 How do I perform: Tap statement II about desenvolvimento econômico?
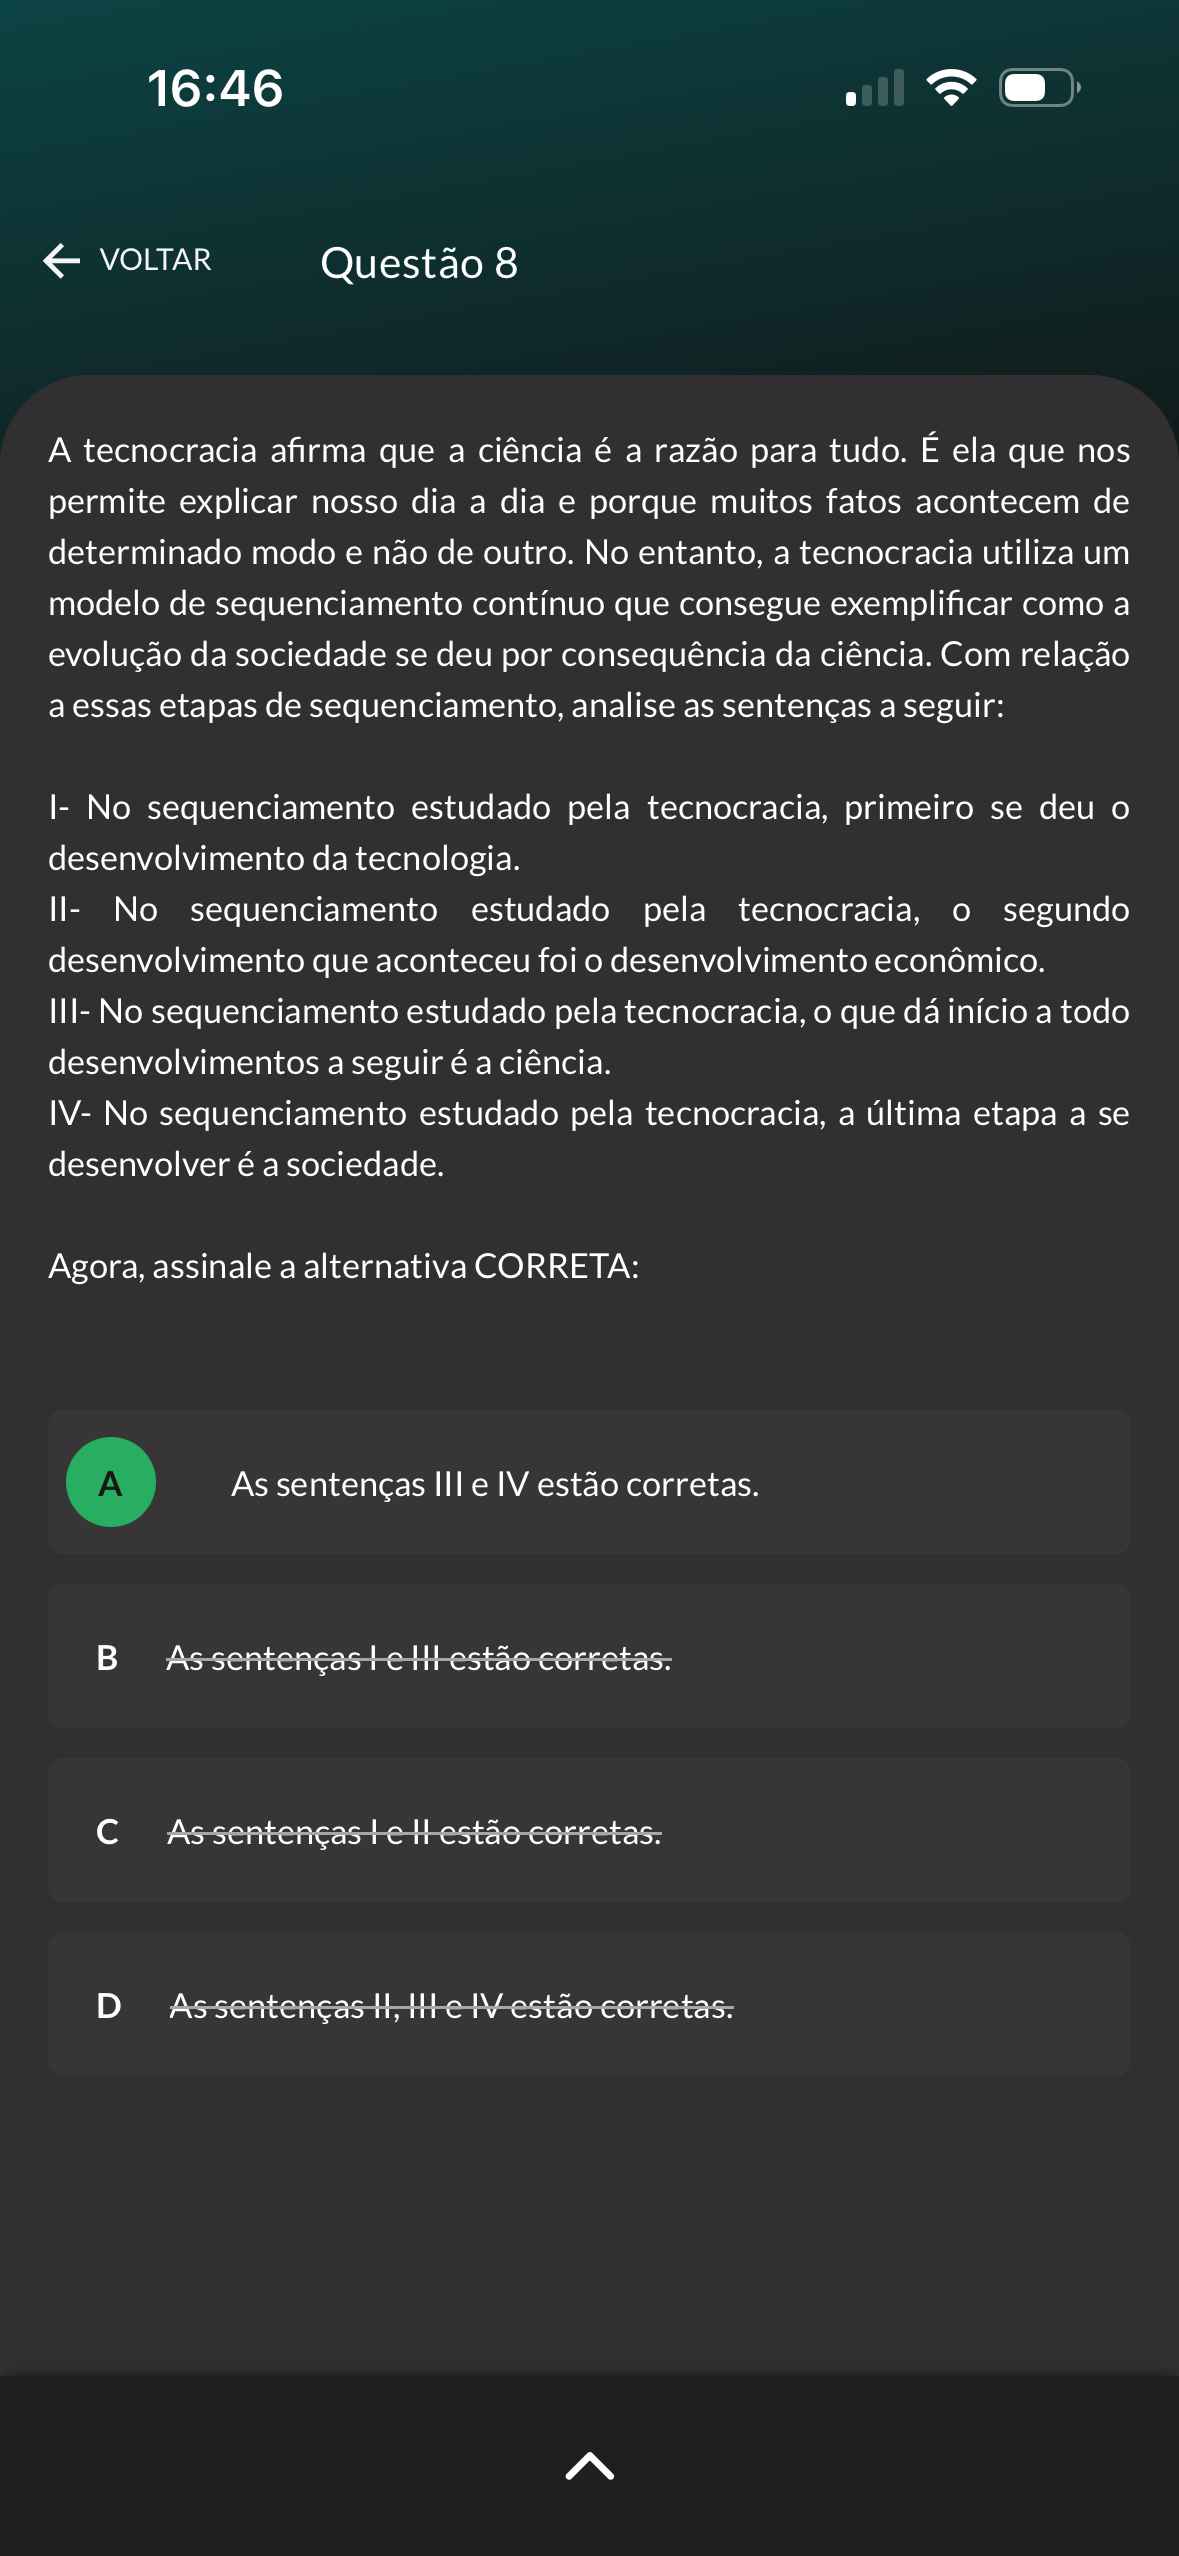pyautogui.click(x=588, y=934)
